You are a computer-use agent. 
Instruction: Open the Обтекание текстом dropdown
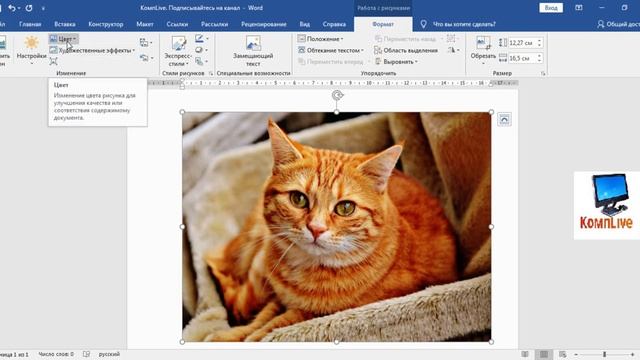(x=331, y=50)
